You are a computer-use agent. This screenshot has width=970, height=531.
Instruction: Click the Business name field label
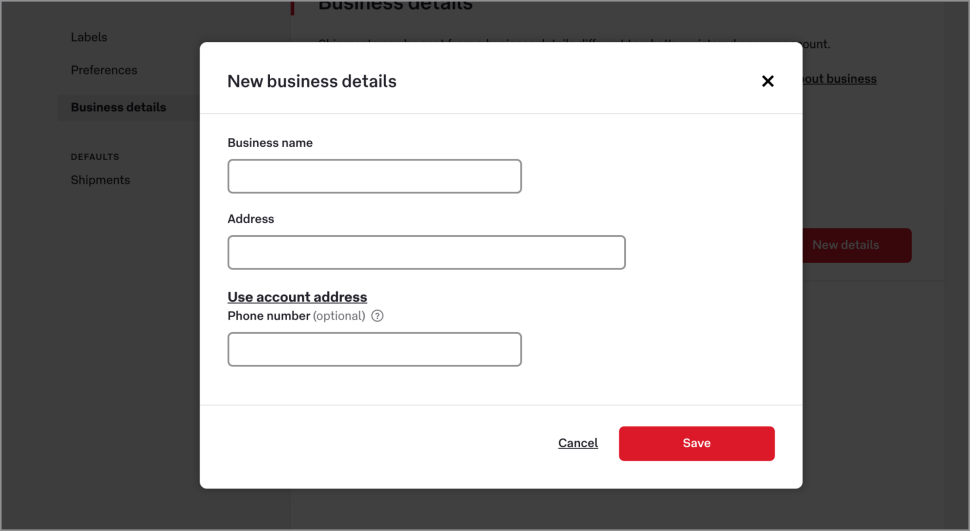[270, 143]
